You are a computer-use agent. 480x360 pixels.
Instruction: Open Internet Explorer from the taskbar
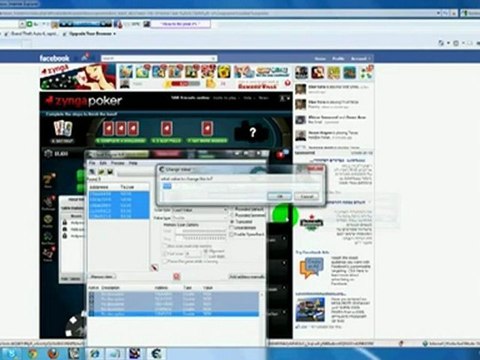(95, 353)
